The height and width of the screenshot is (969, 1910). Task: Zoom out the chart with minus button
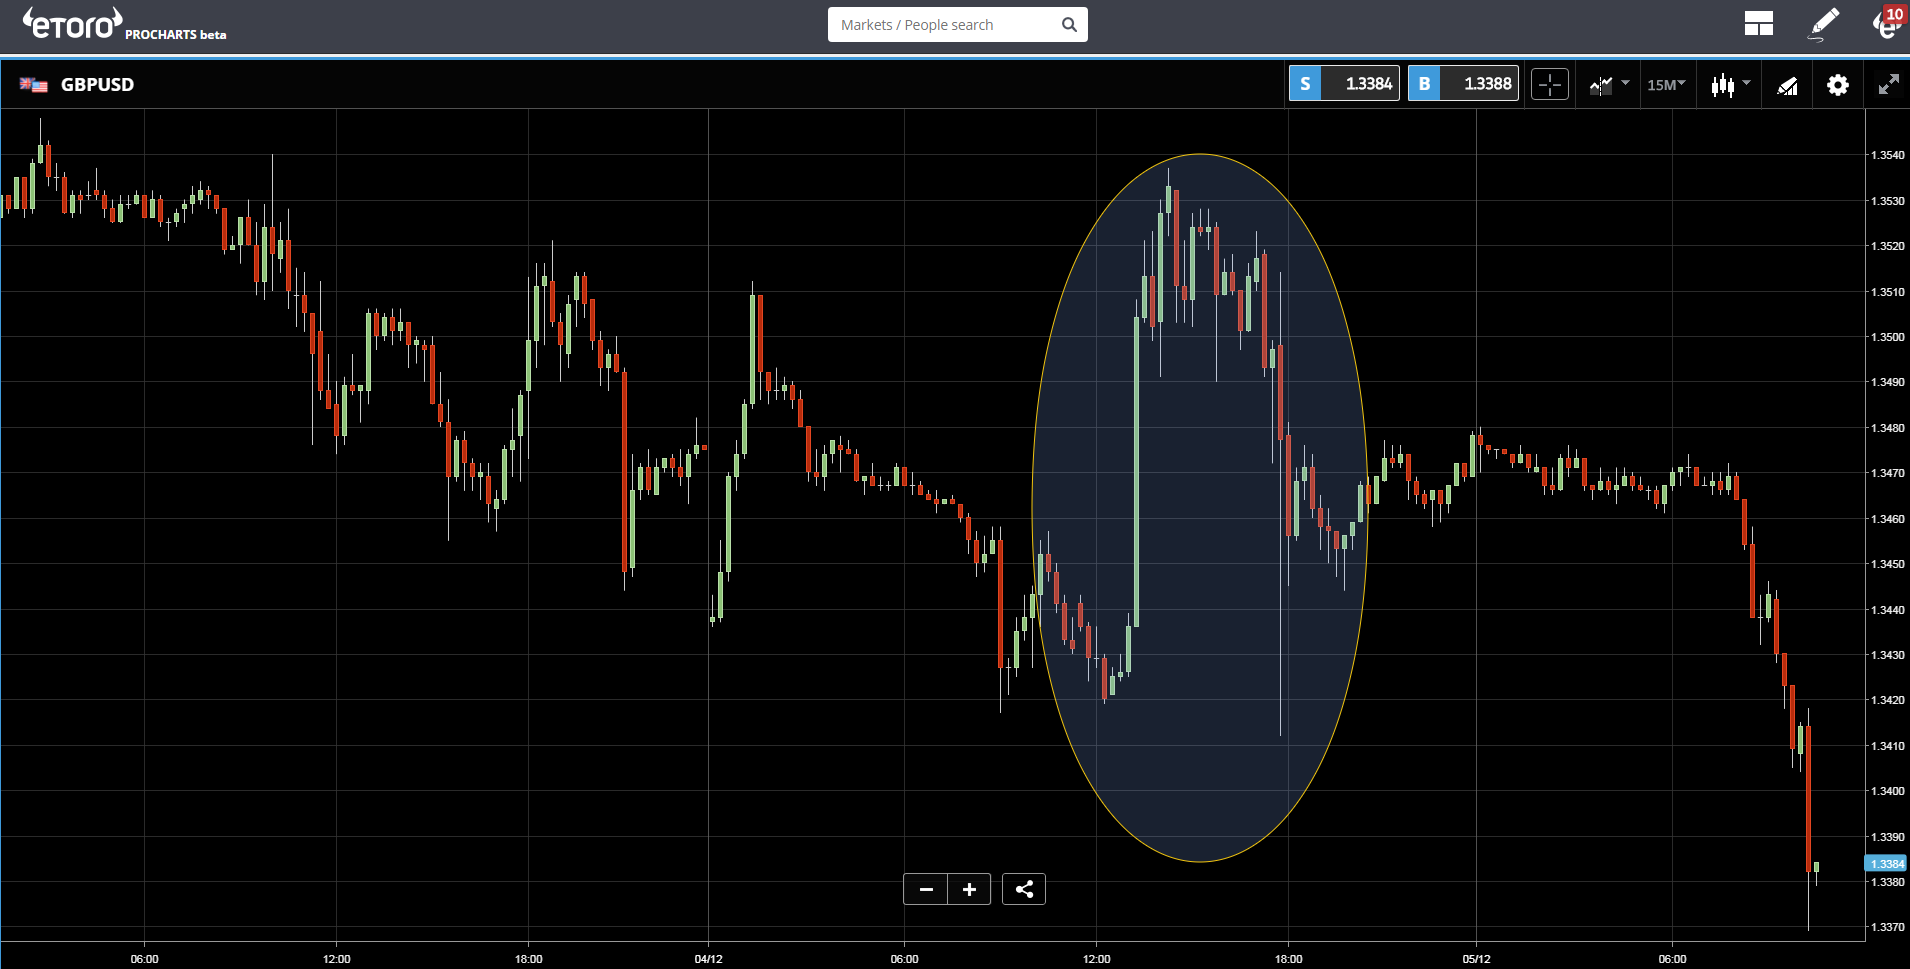click(926, 889)
